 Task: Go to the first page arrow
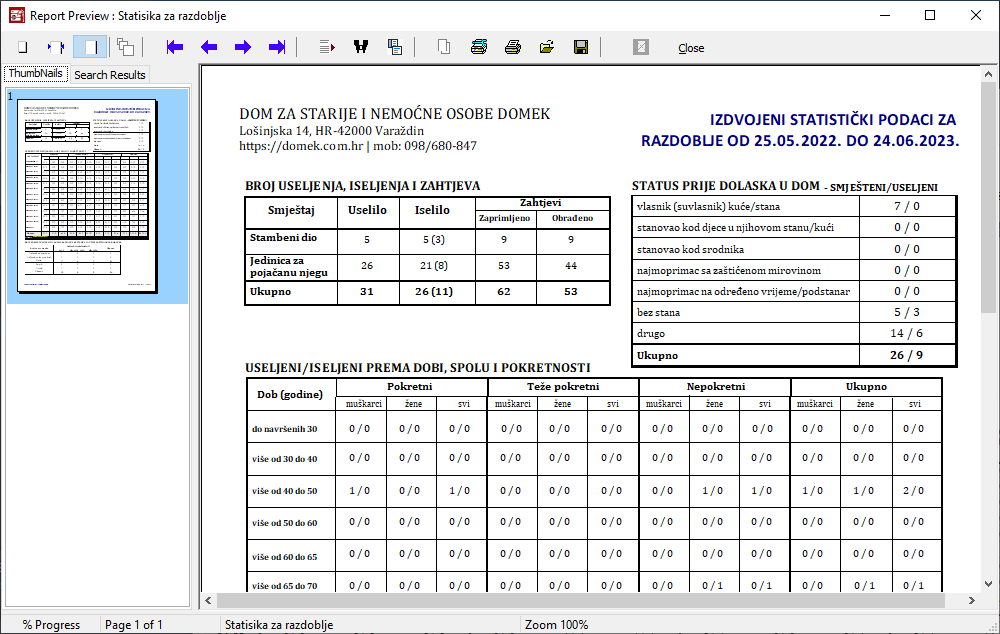click(x=176, y=47)
